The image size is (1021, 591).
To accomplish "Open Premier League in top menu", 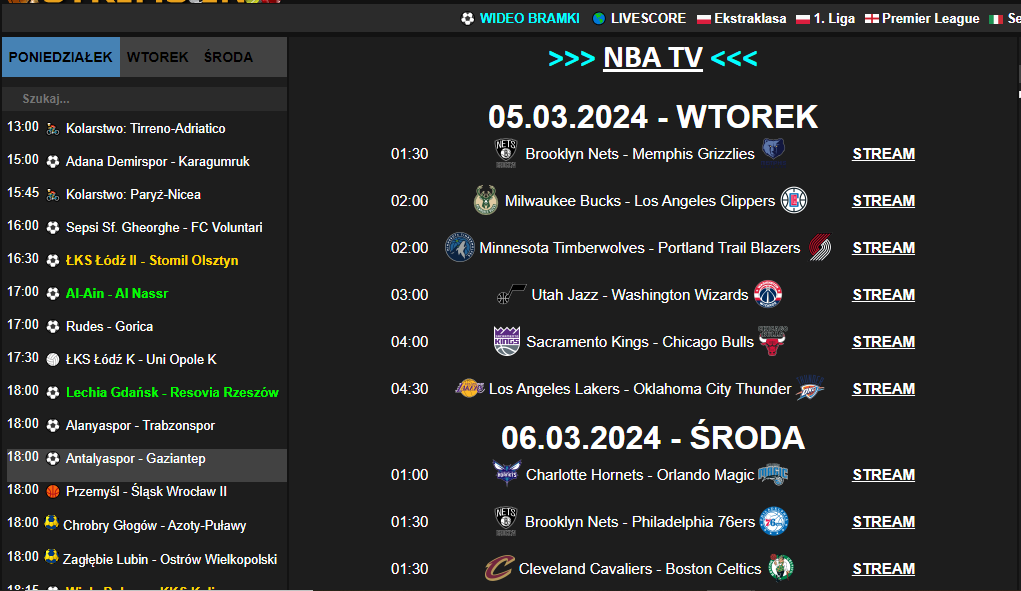I will tap(930, 19).
